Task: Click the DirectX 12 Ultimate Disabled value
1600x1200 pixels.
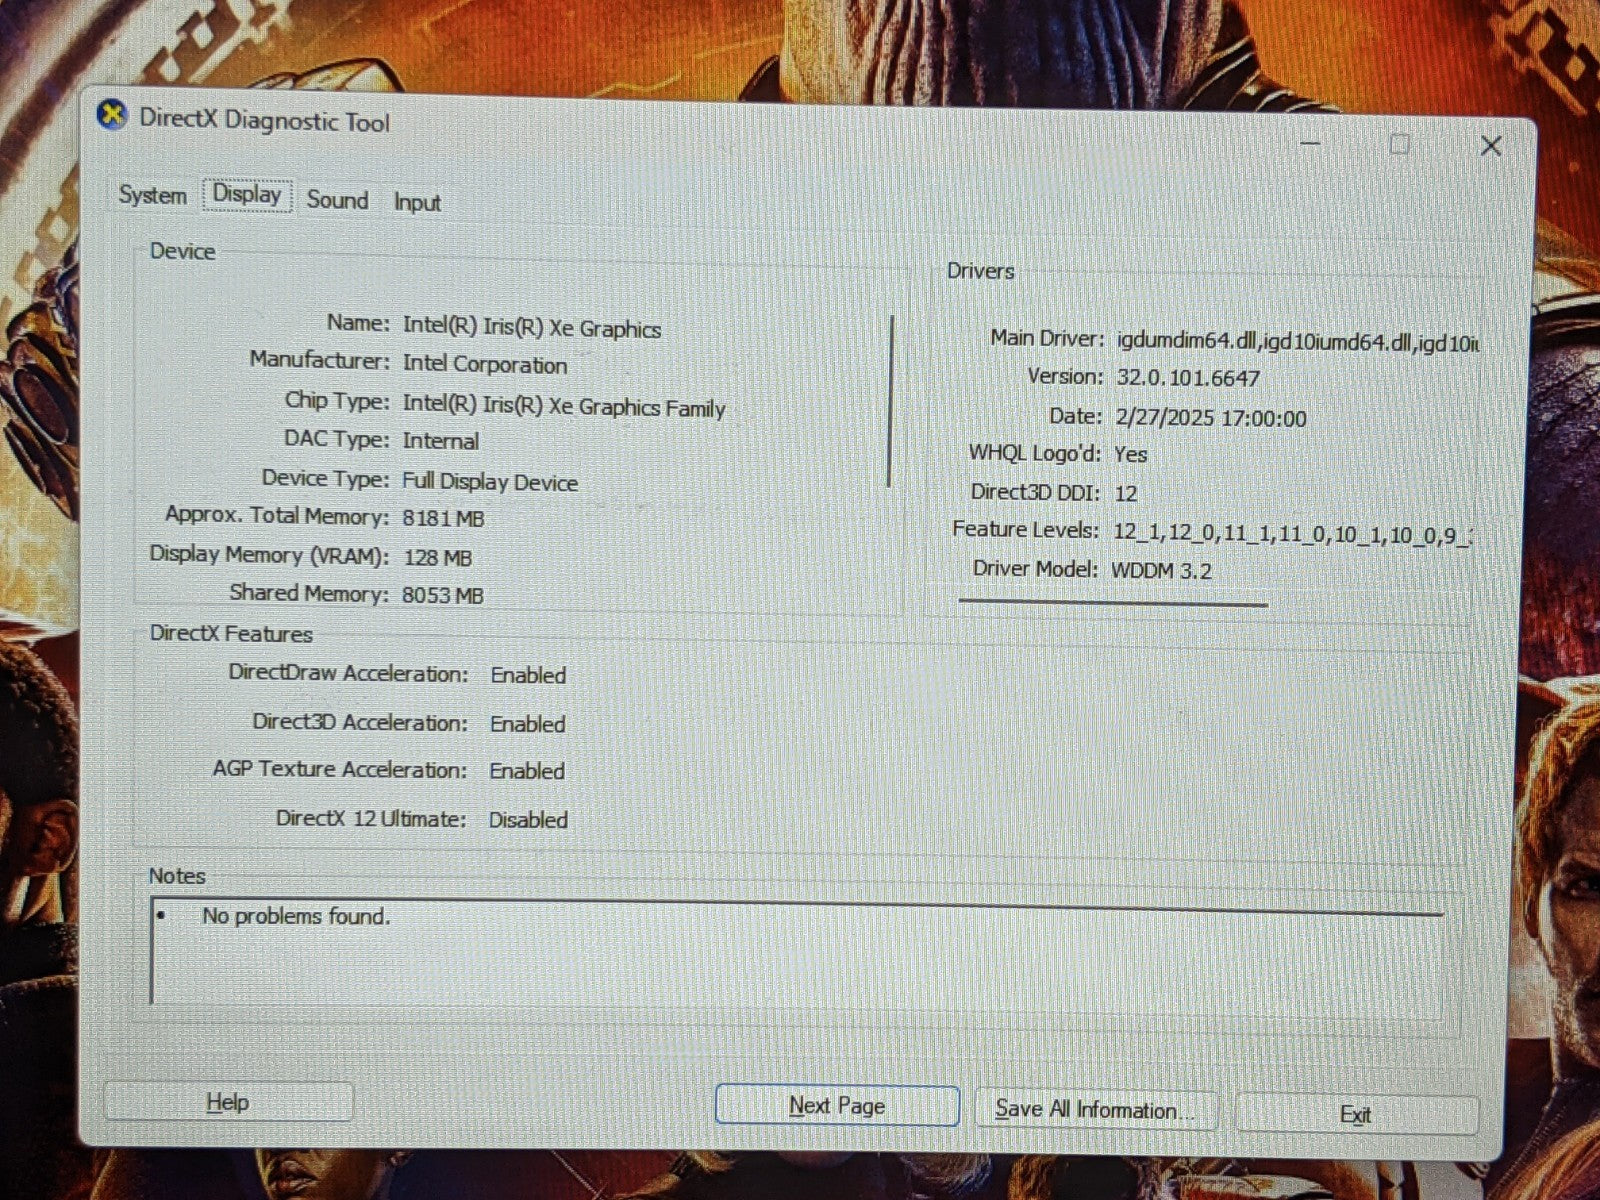Action: [x=528, y=820]
